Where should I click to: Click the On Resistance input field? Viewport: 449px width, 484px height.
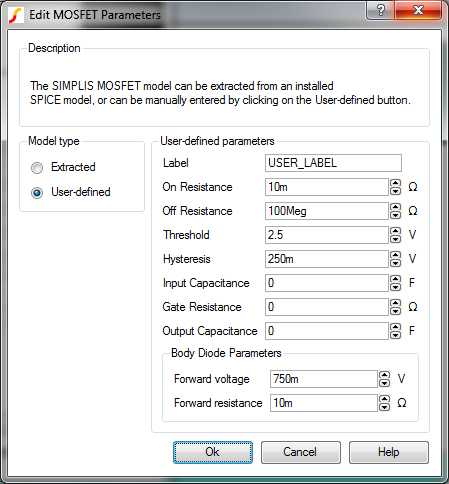coord(327,187)
